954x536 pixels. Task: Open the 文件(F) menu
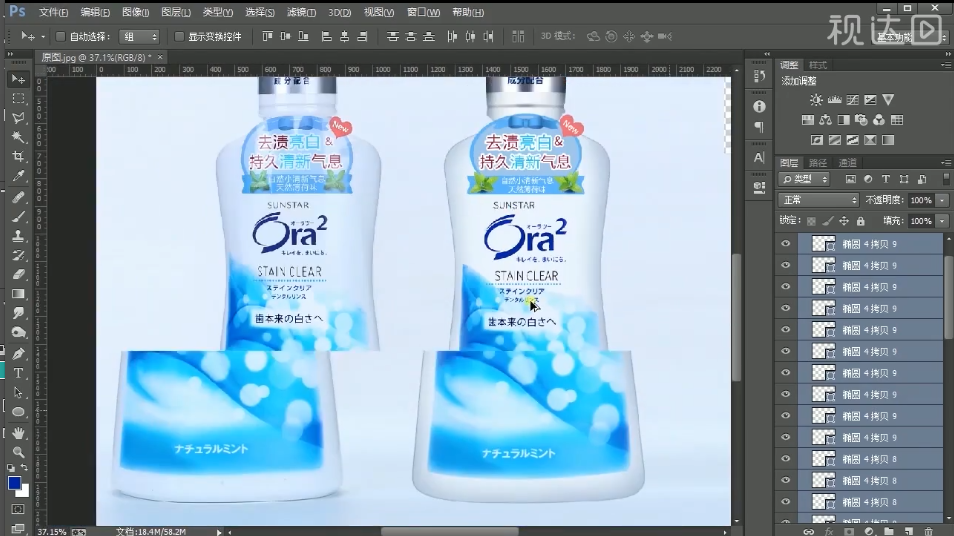point(54,12)
